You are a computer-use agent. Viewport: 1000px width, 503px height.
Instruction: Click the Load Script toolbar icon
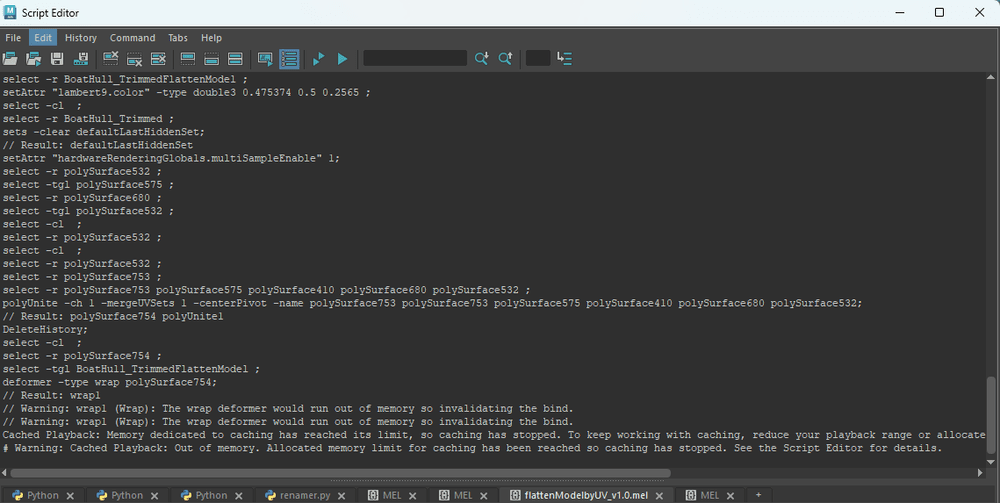[10, 59]
